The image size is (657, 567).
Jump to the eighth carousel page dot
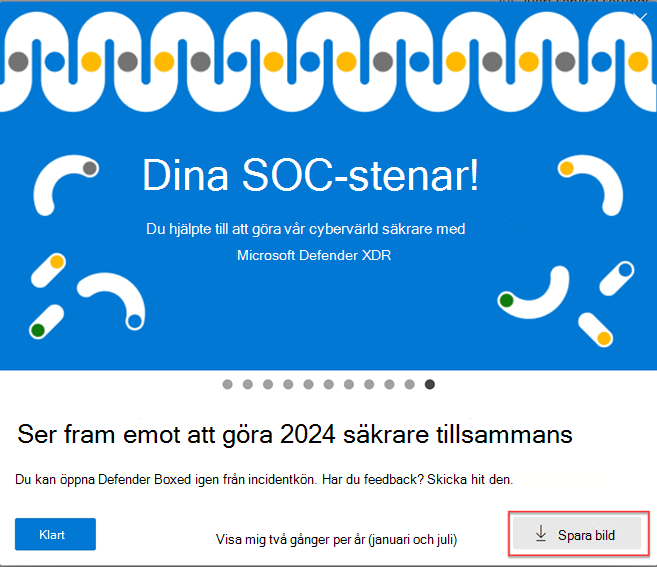pos(369,384)
